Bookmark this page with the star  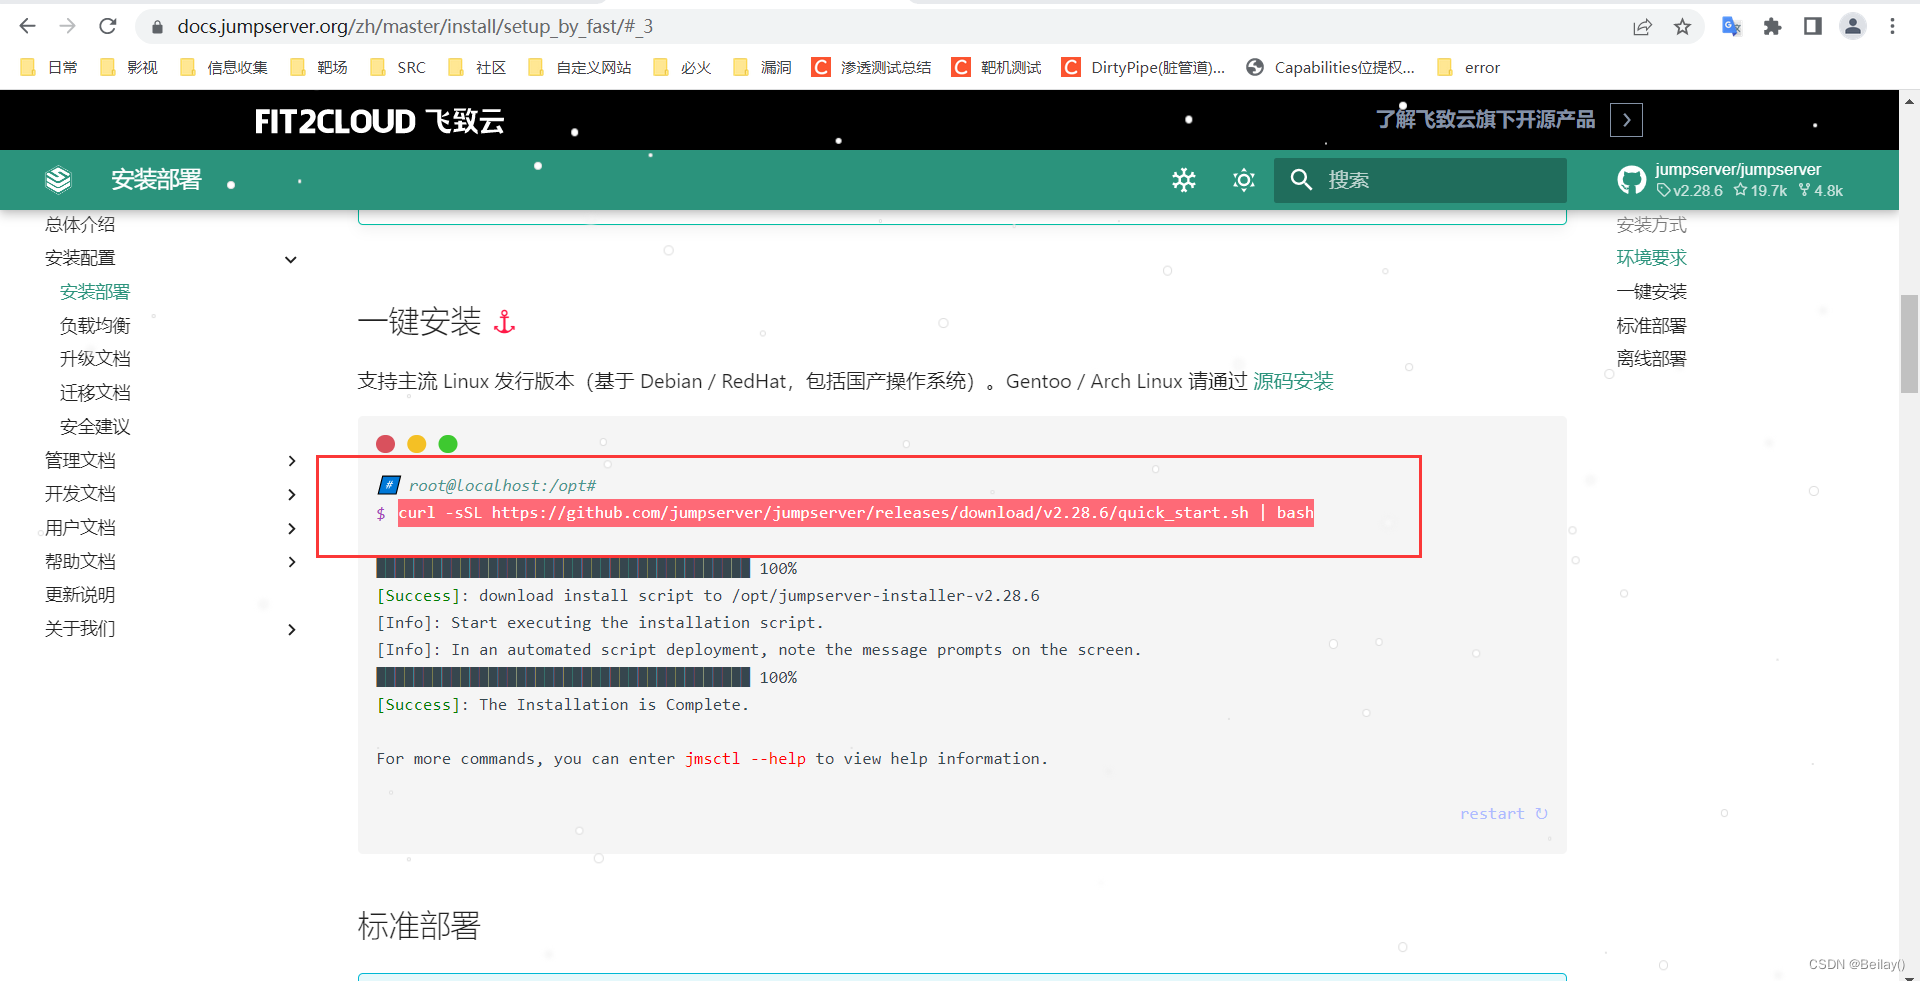point(1682,27)
